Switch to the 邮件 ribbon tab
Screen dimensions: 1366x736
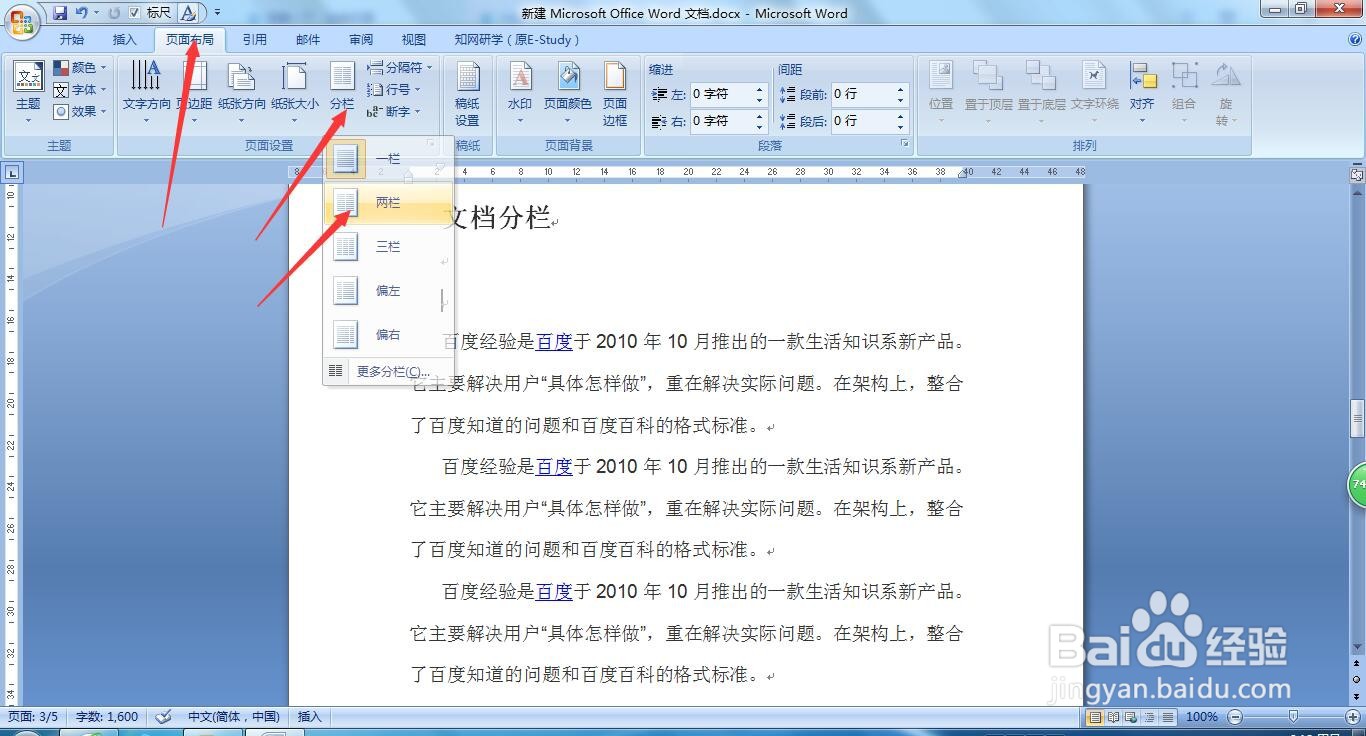click(307, 39)
